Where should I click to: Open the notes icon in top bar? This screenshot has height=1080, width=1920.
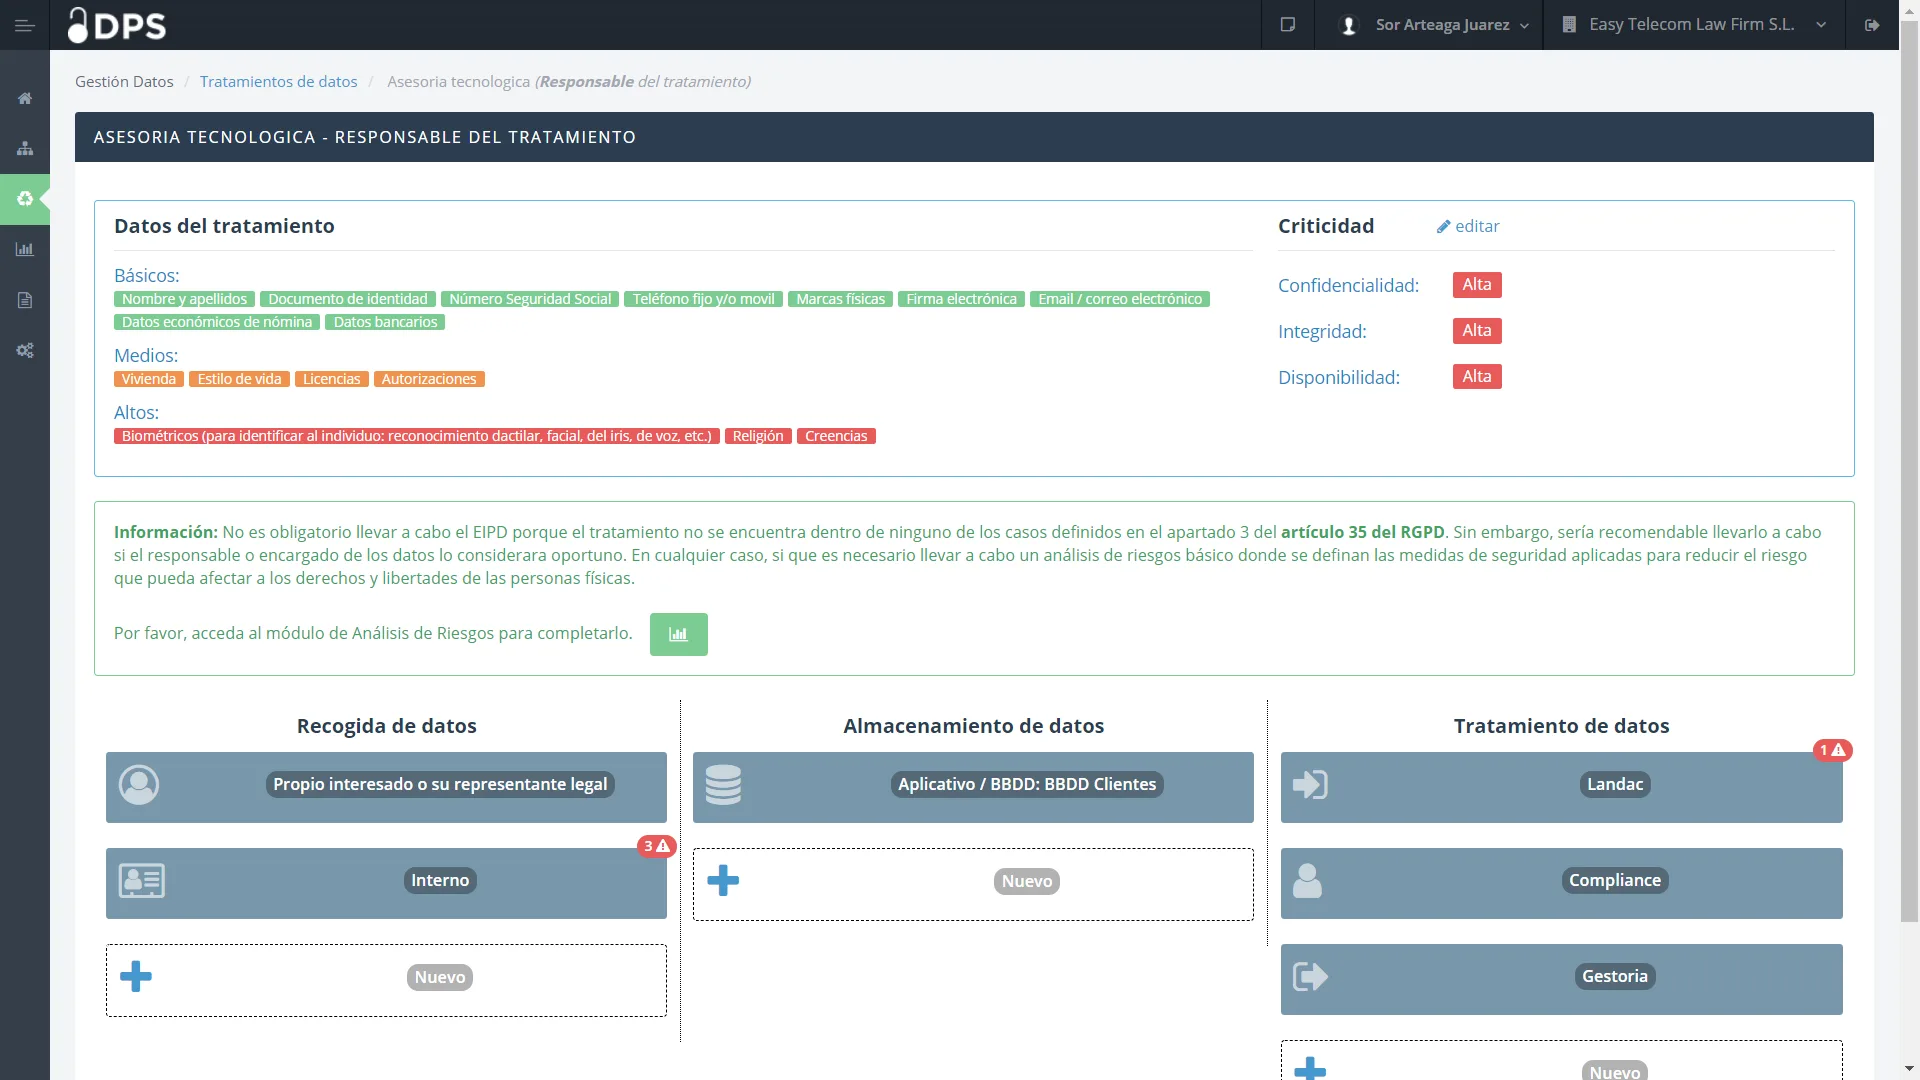click(1288, 25)
